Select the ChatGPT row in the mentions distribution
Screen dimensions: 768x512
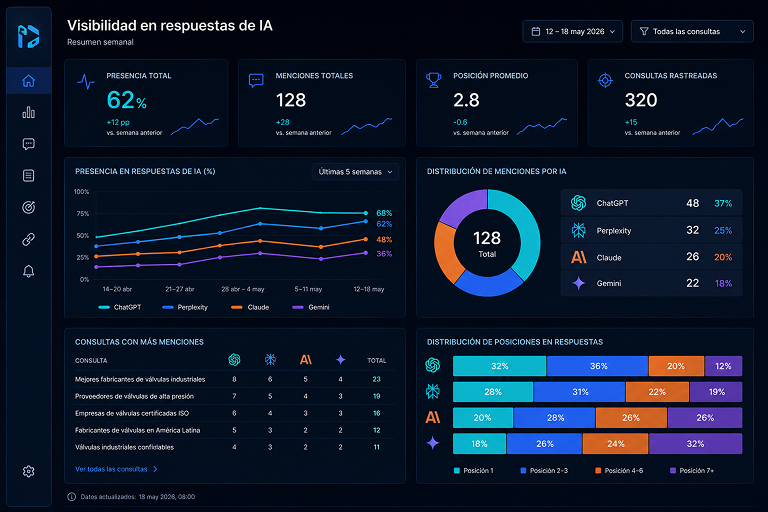click(x=651, y=203)
